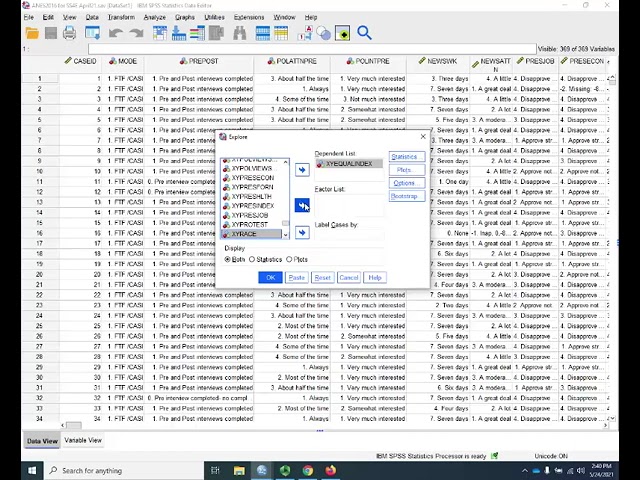Click the Paste button in Explore
The width and height of the screenshot is (640, 480).
[297, 278]
